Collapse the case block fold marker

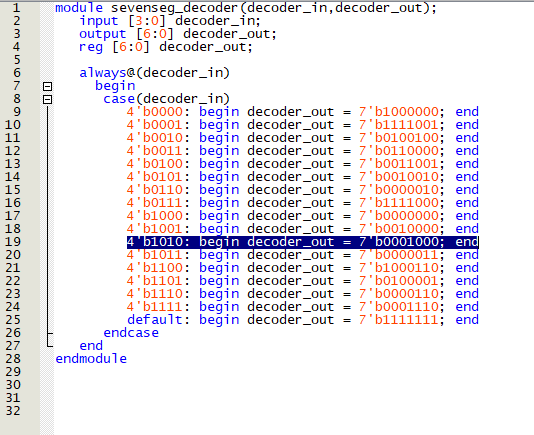click(48, 99)
